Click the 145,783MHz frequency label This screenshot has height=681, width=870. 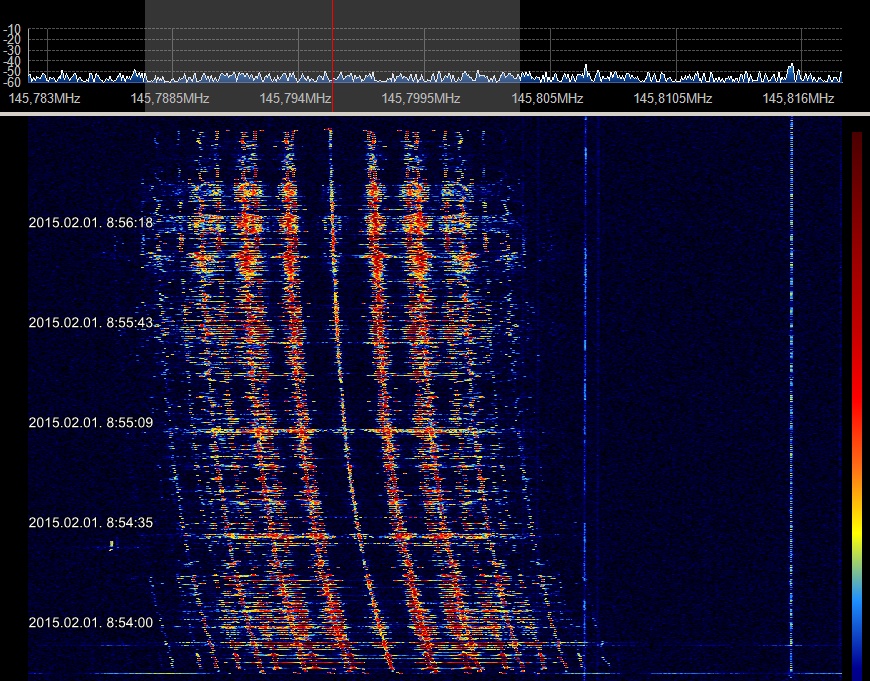[44, 99]
